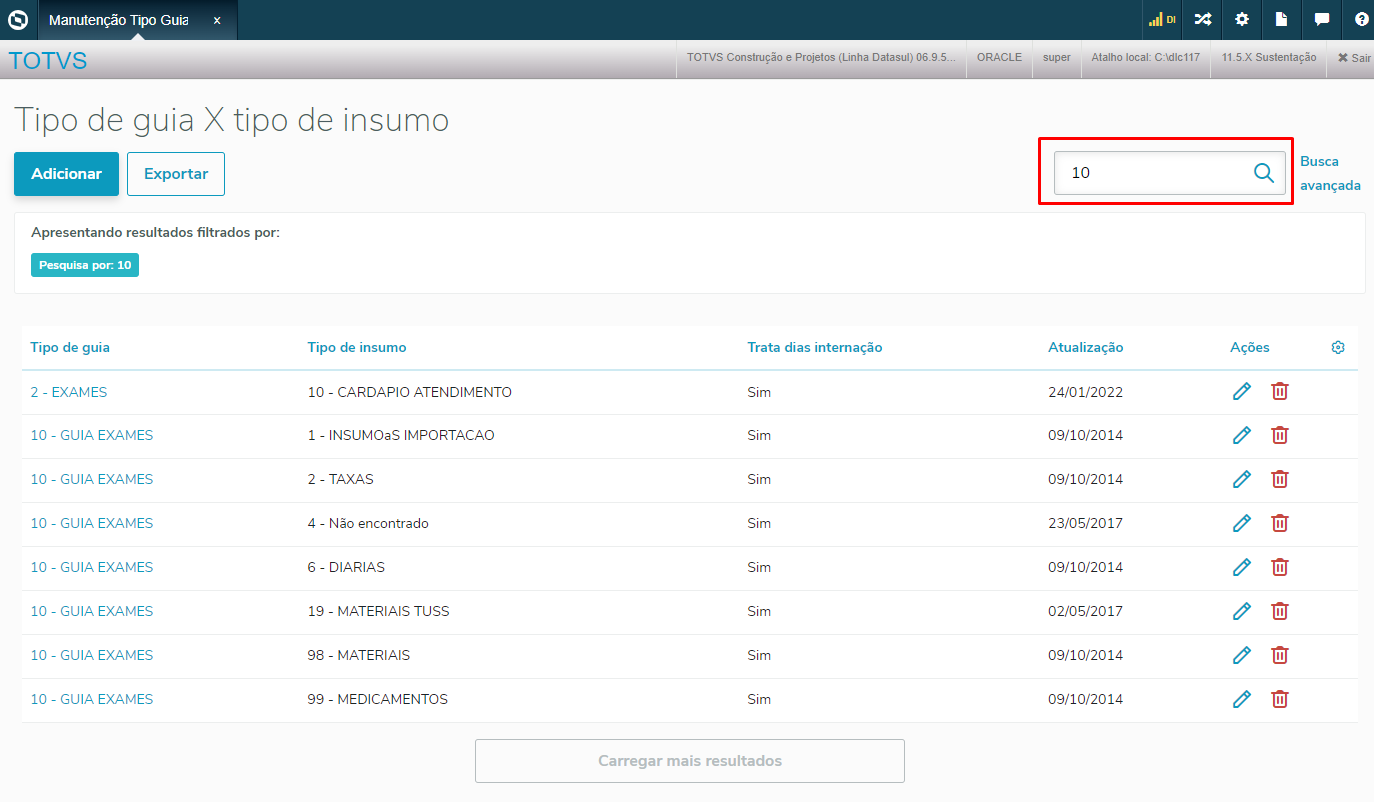Click the Pesquisa por: 10 filter tag
Screen dimensions: 1374x802
pyautogui.click(x=85, y=265)
